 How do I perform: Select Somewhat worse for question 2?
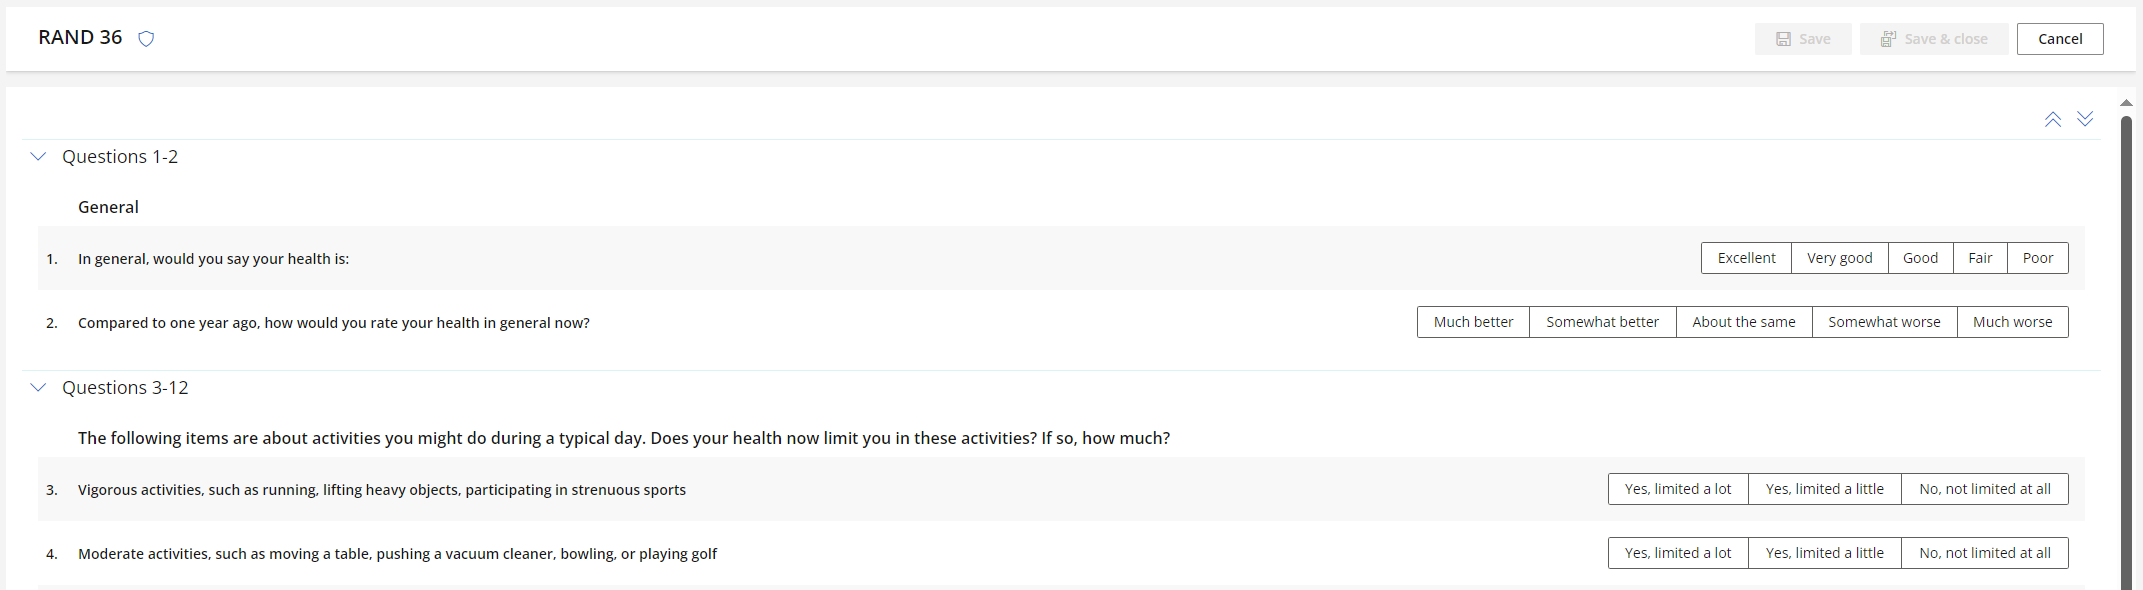[1884, 322]
